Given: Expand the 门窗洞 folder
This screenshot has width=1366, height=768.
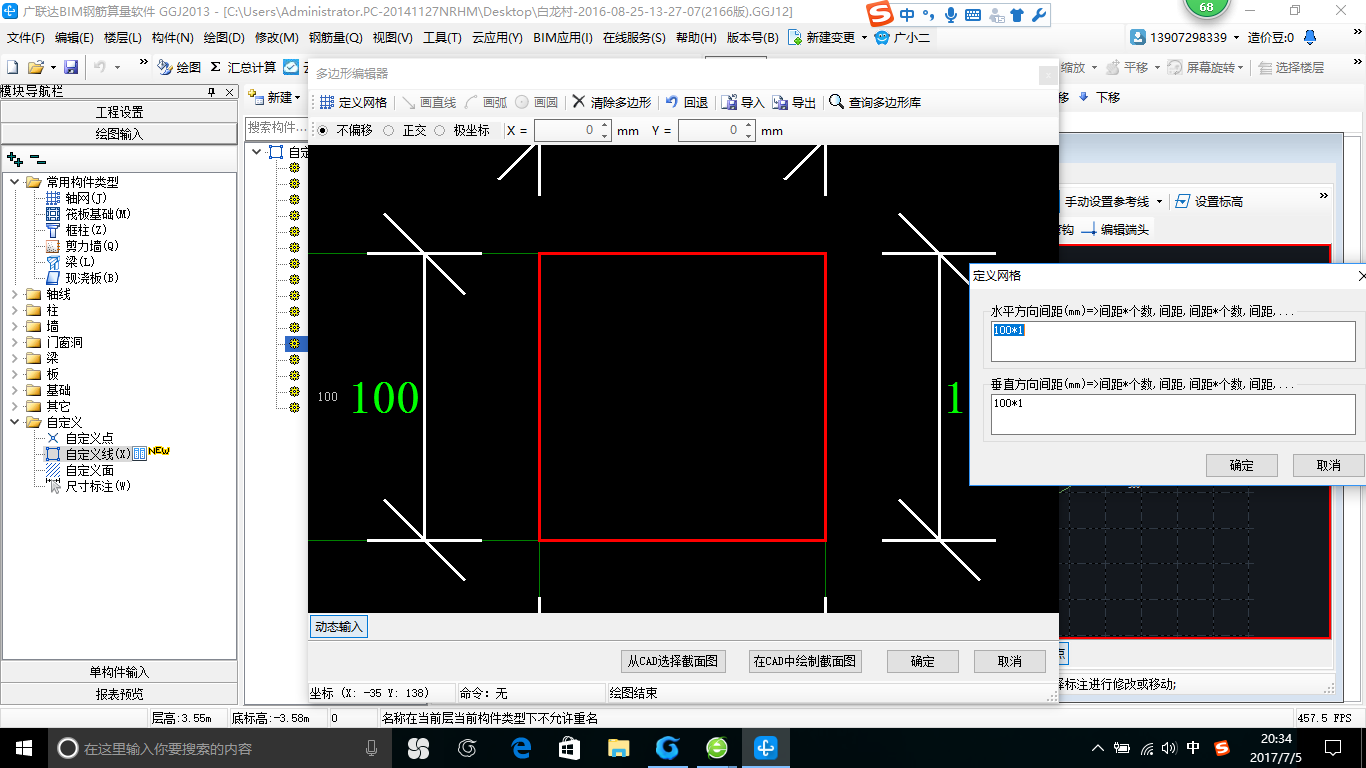Looking at the screenshot, I should (x=15, y=342).
